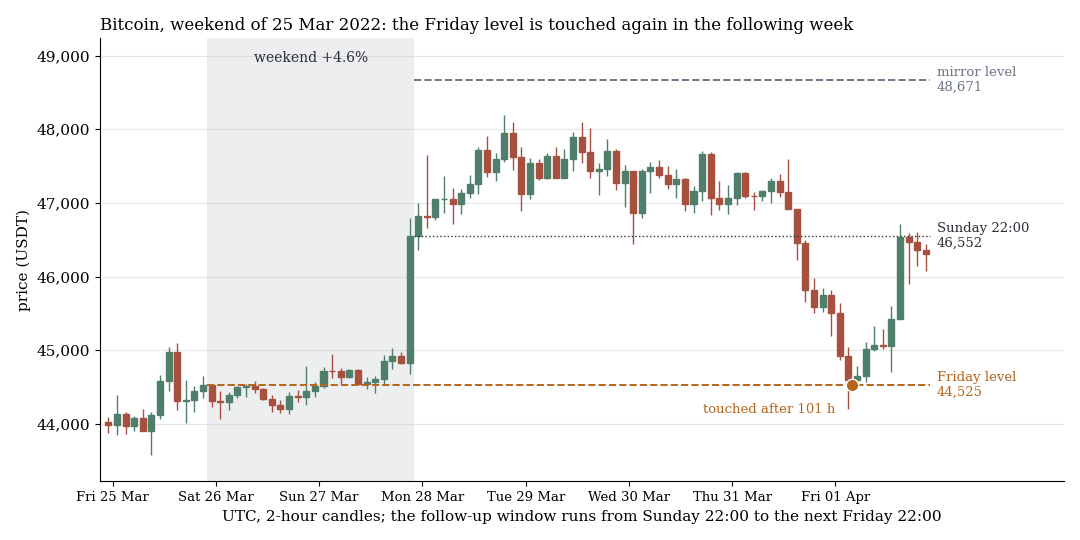The height and width of the screenshot is (540, 1080).
Task: Click the gray dashed mirror level line
Action: [672, 80]
